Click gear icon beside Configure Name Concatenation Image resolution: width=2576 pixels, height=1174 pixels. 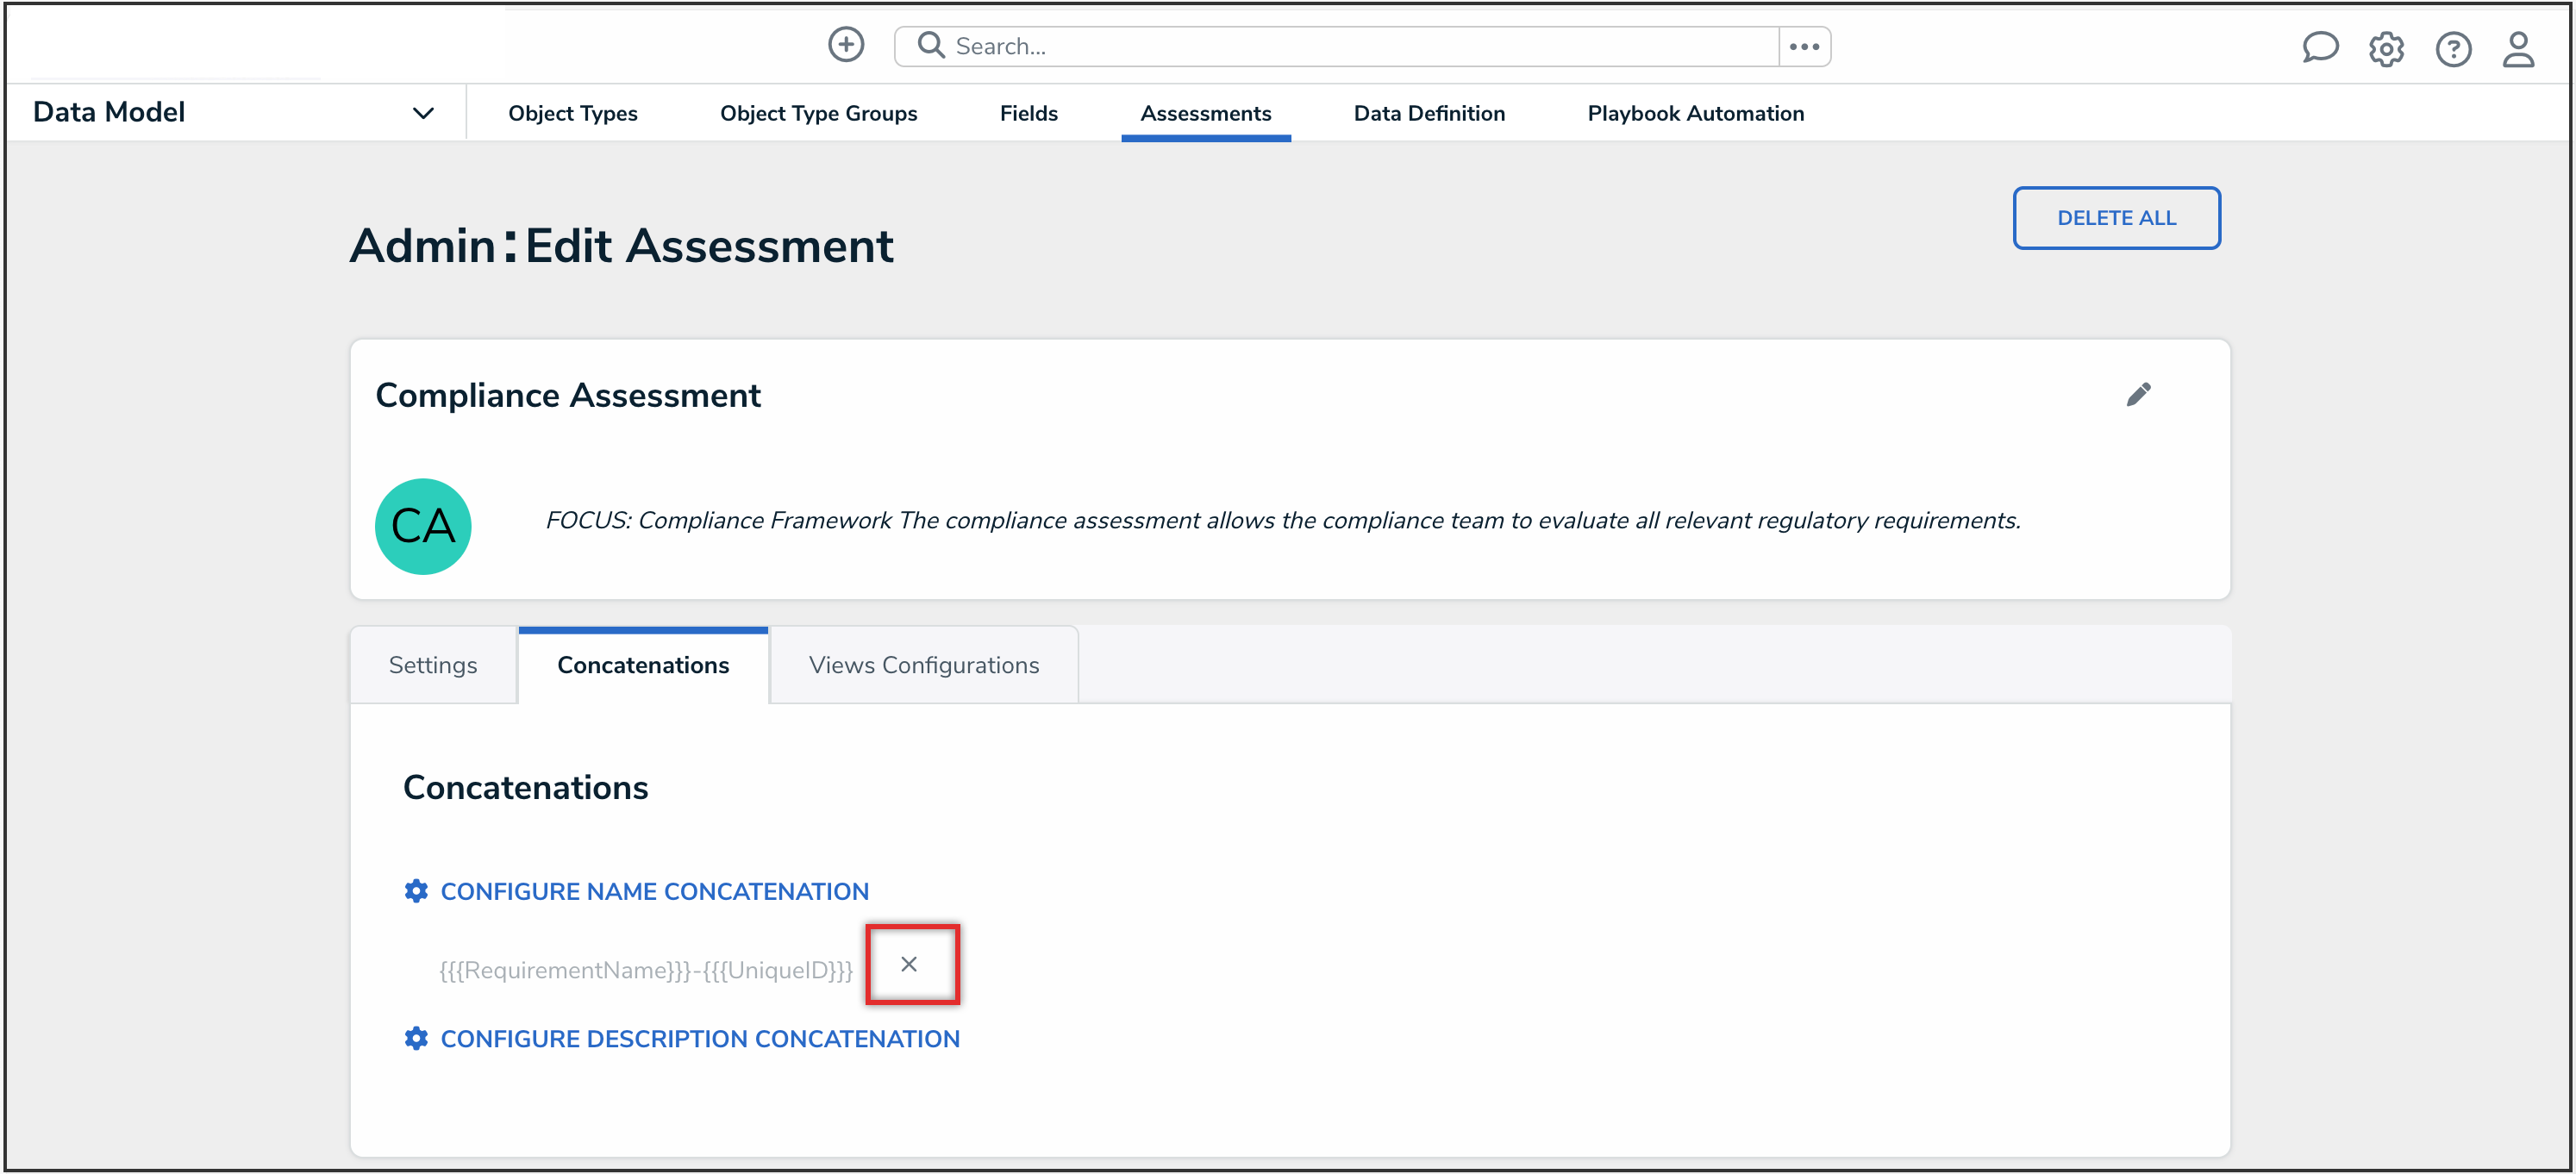pyautogui.click(x=416, y=891)
